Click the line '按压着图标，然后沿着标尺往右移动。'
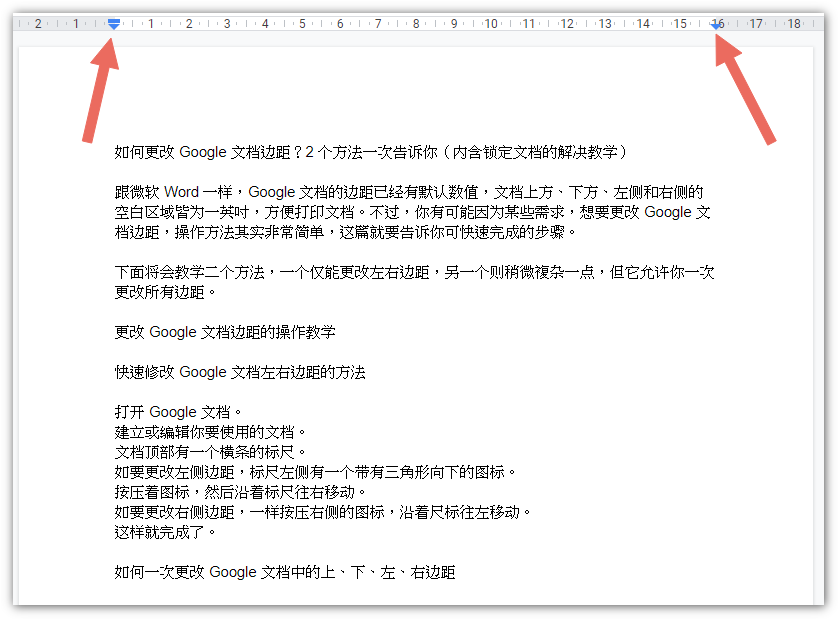The width and height of the screenshot is (838, 619). (x=240, y=492)
